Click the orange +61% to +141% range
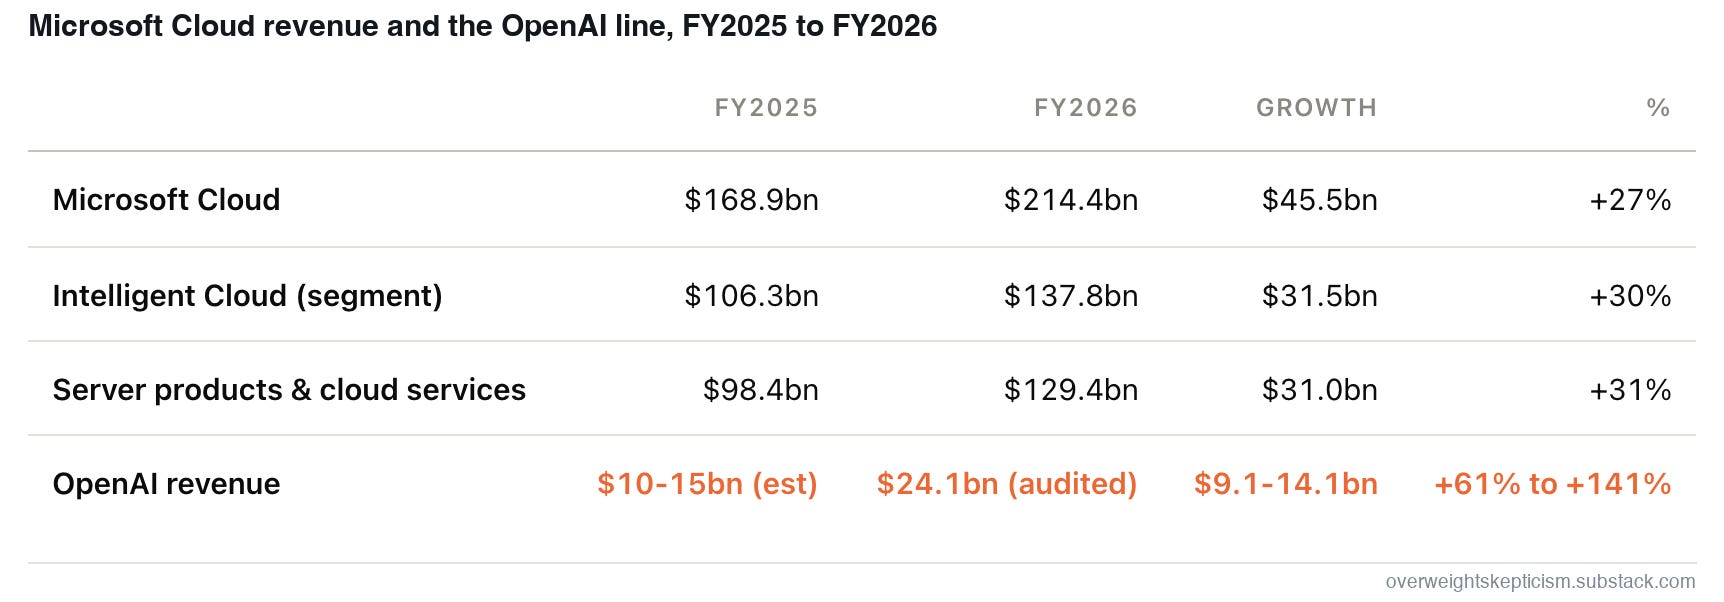The height and width of the screenshot is (602, 1724). click(x=1553, y=484)
